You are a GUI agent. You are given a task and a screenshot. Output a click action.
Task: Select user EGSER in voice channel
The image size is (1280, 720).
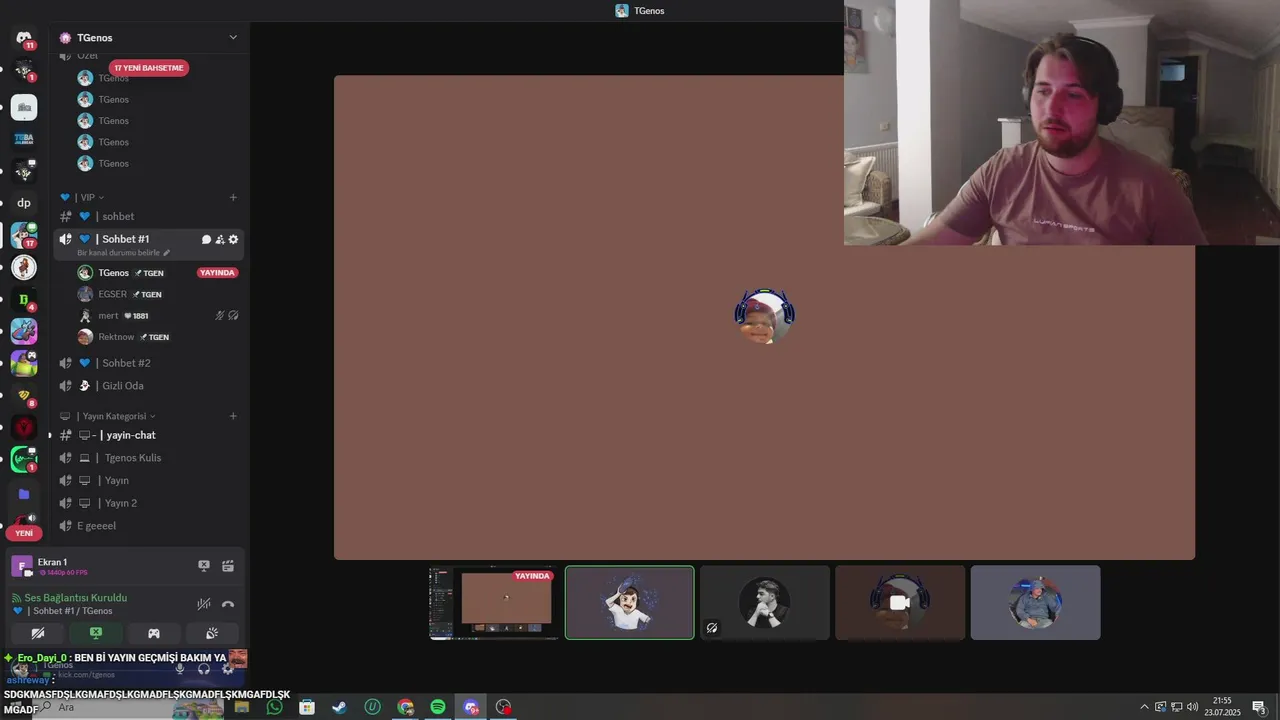(x=158, y=294)
